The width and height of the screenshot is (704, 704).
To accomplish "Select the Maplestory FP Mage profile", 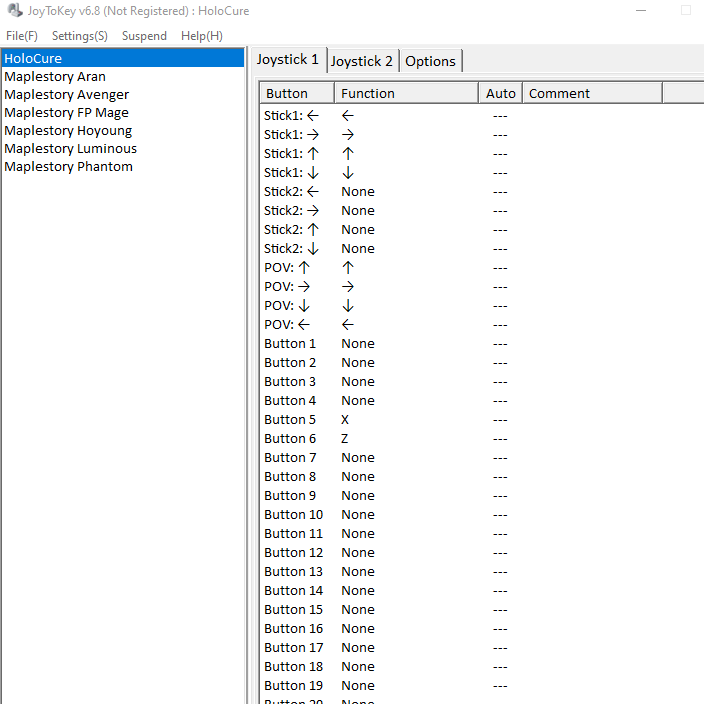I will 123,112.
